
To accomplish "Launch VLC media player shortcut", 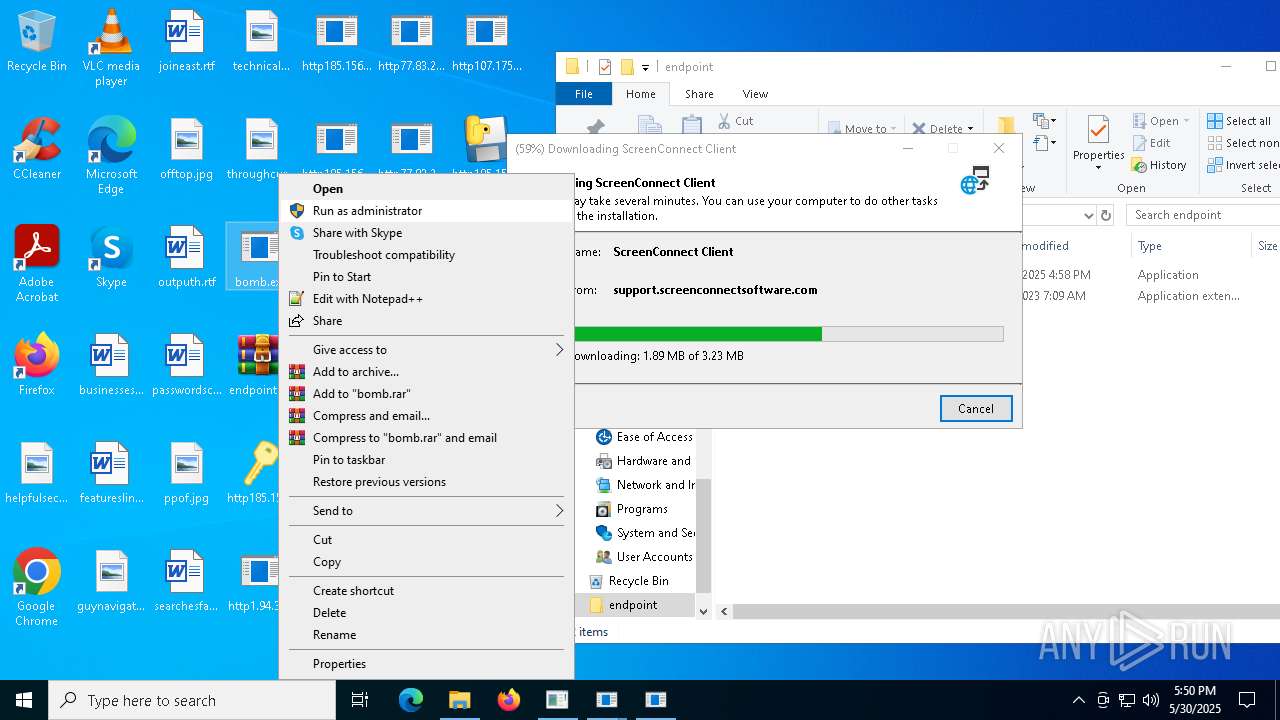I will click(x=111, y=48).
